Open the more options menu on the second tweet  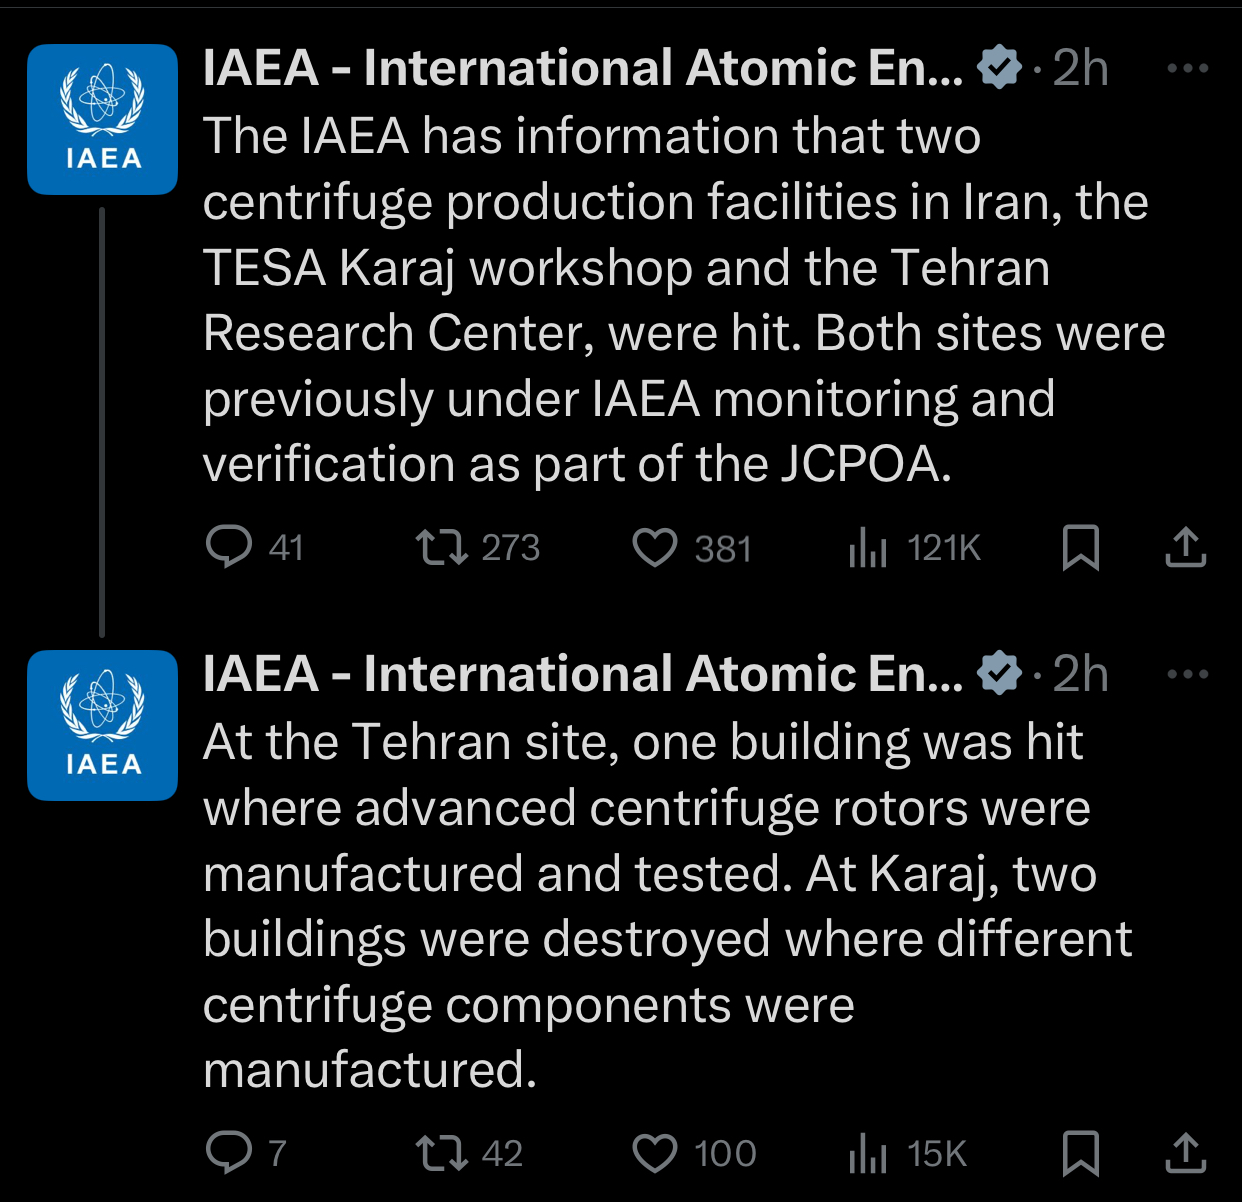tap(1186, 671)
